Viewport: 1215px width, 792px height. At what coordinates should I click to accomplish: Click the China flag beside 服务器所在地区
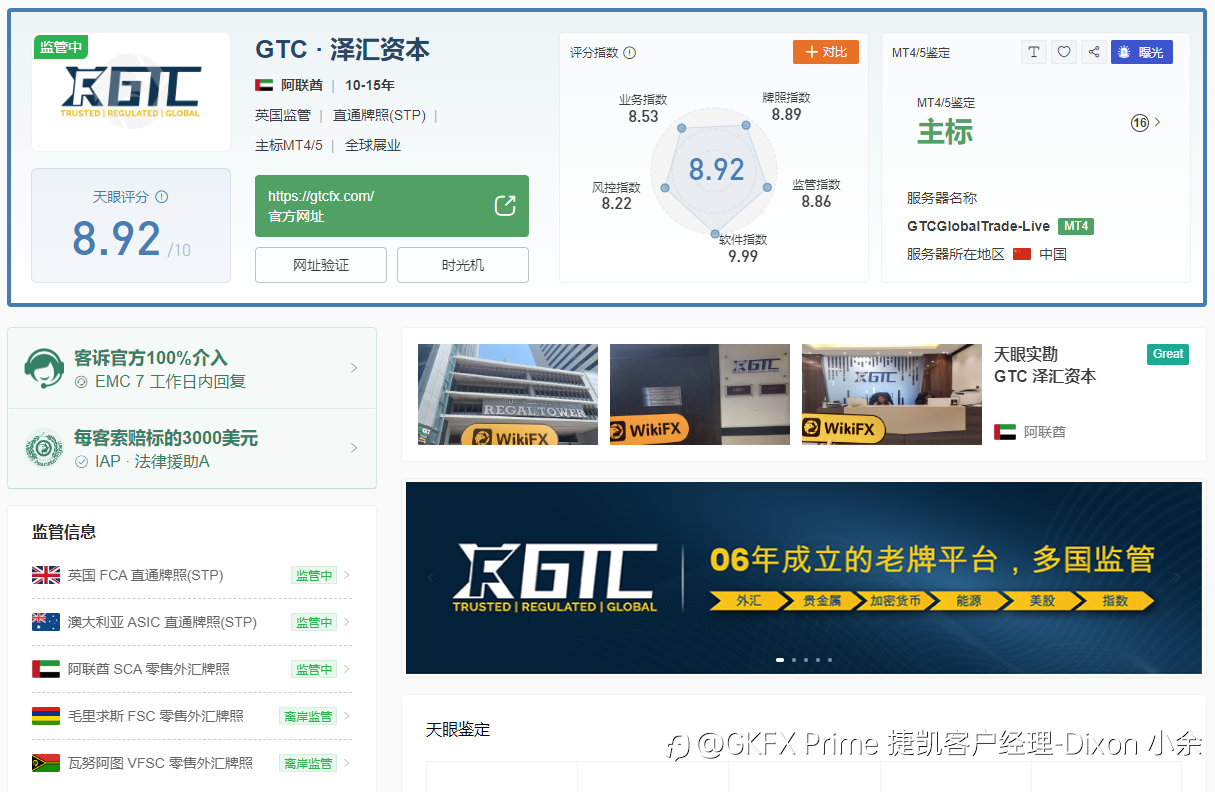coord(1022,254)
